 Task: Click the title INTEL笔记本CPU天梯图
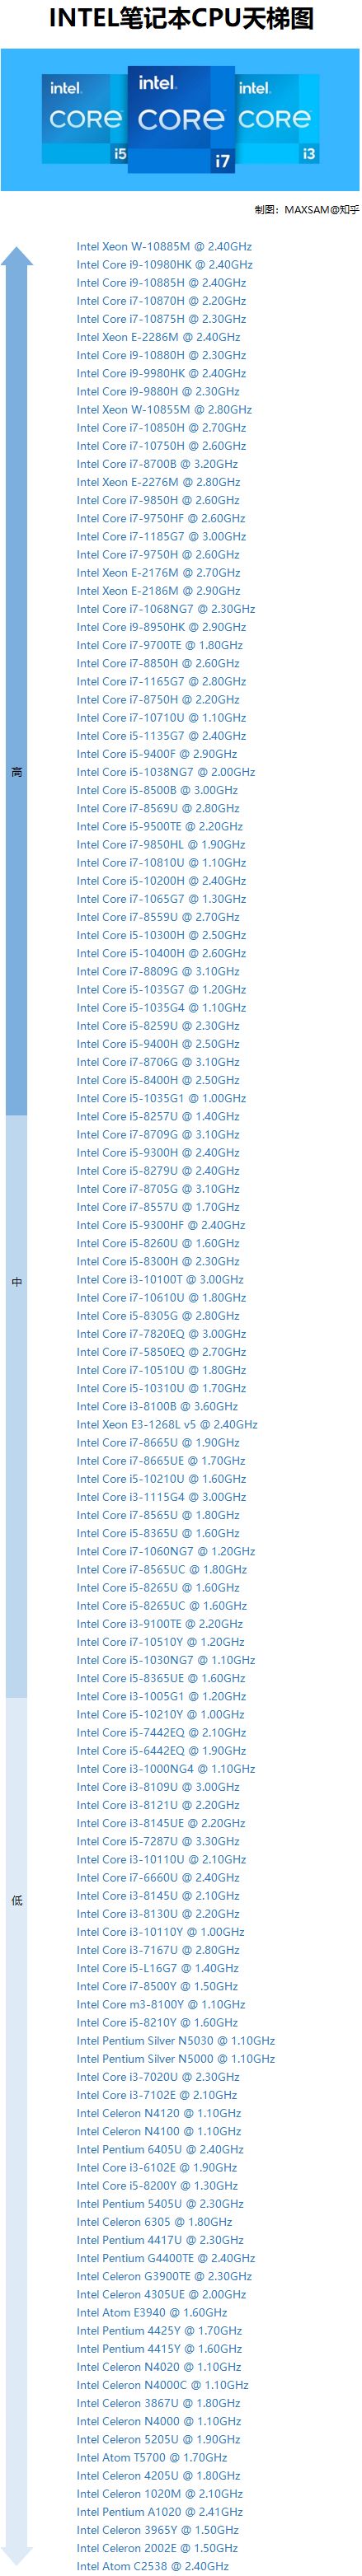click(x=181, y=19)
